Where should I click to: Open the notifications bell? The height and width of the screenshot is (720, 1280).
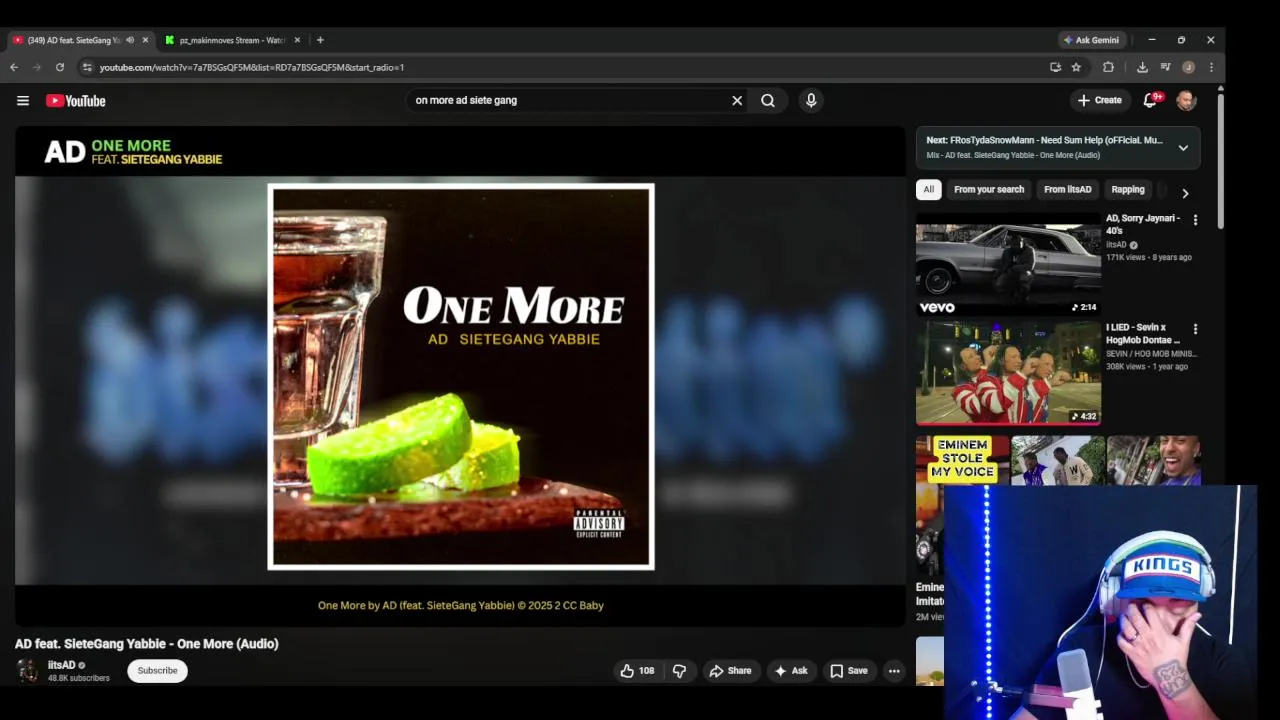click(1150, 100)
